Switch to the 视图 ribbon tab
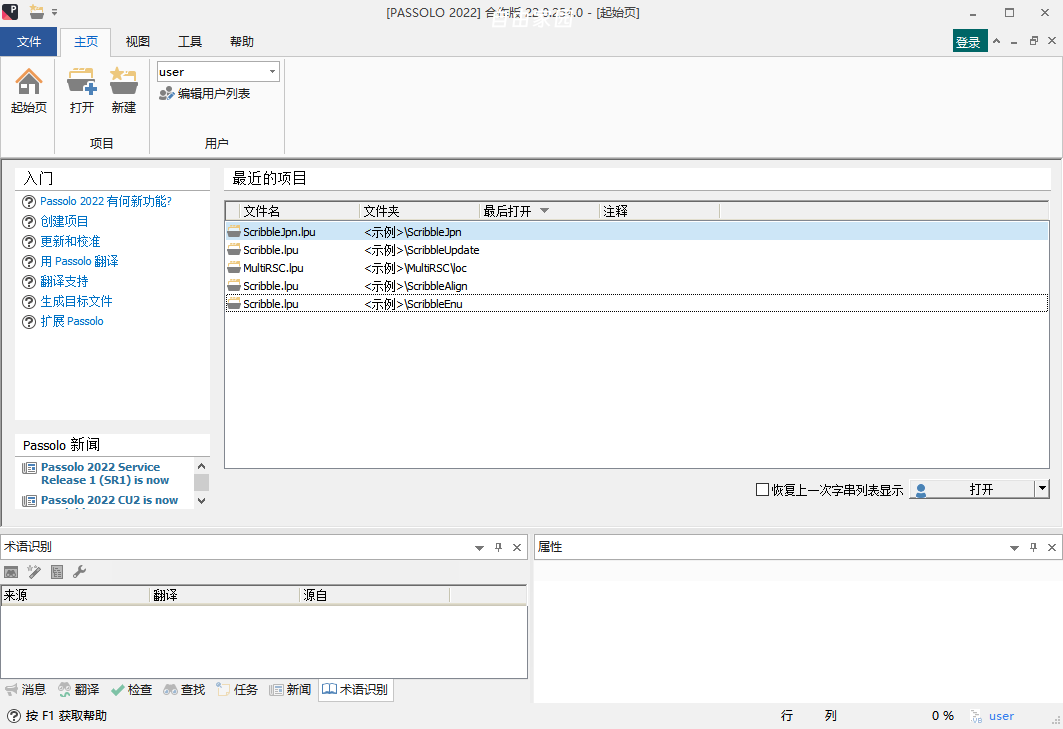The width and height of the screenshot is (1063, 729). [x=137, y=42]
